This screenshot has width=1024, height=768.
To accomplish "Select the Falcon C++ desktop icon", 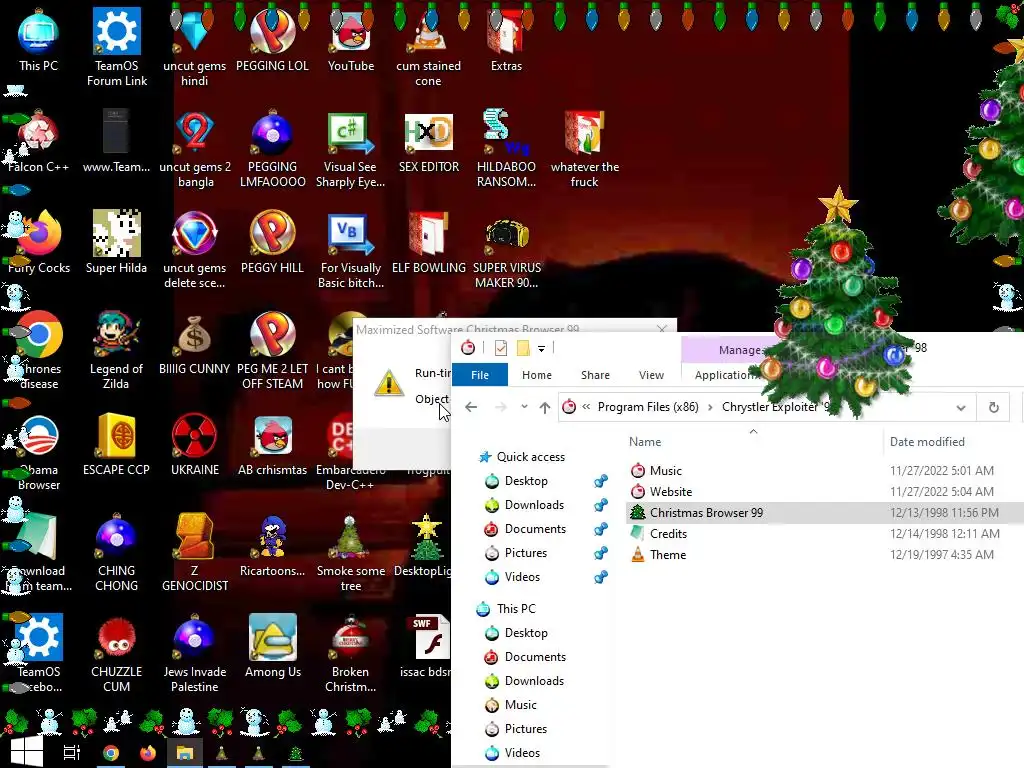I will 38,142.
